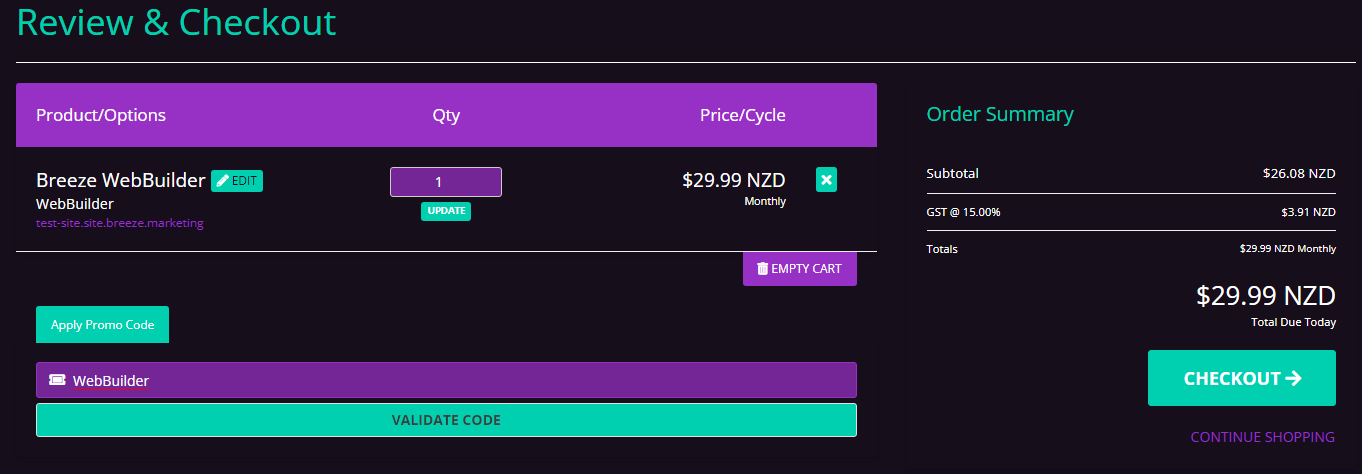Click the pencil icon beside Breeze WebBuilder
The width and height of the screenshot is (1362, 474).
pos(223,181)
